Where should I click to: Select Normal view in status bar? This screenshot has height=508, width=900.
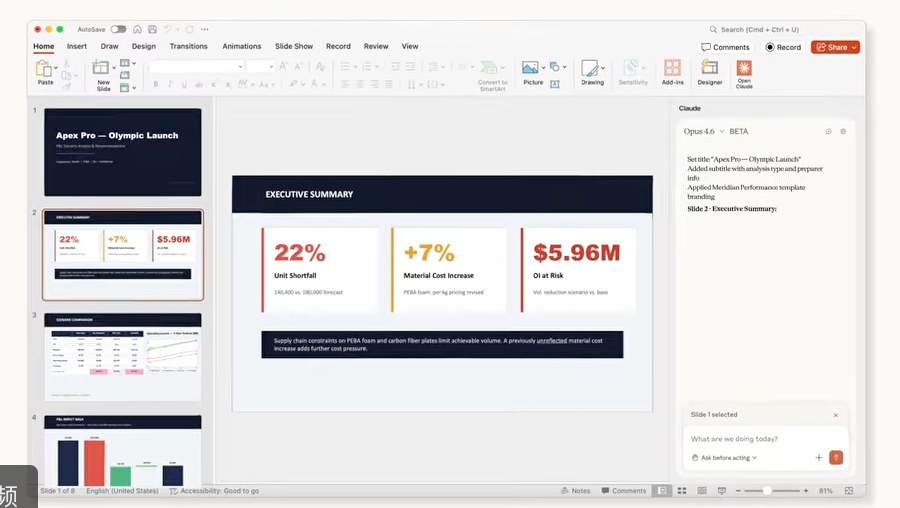click(x=662, y=491)
